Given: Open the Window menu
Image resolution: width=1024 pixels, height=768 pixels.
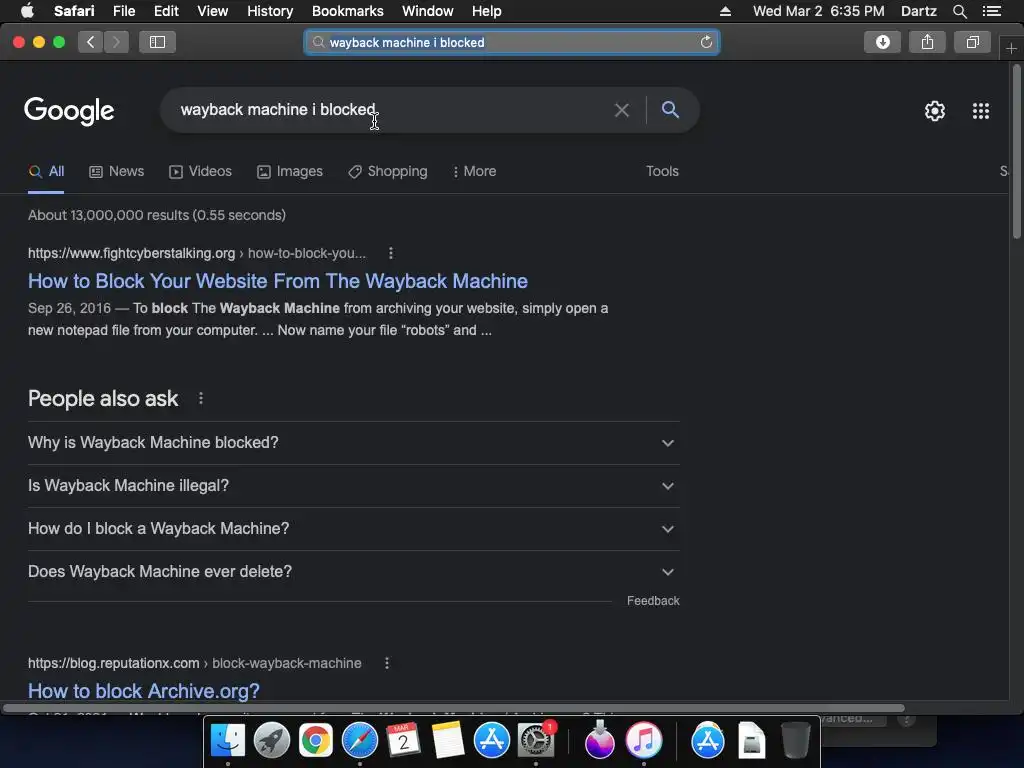Looking at the screenshot, I should click(427, 11).
